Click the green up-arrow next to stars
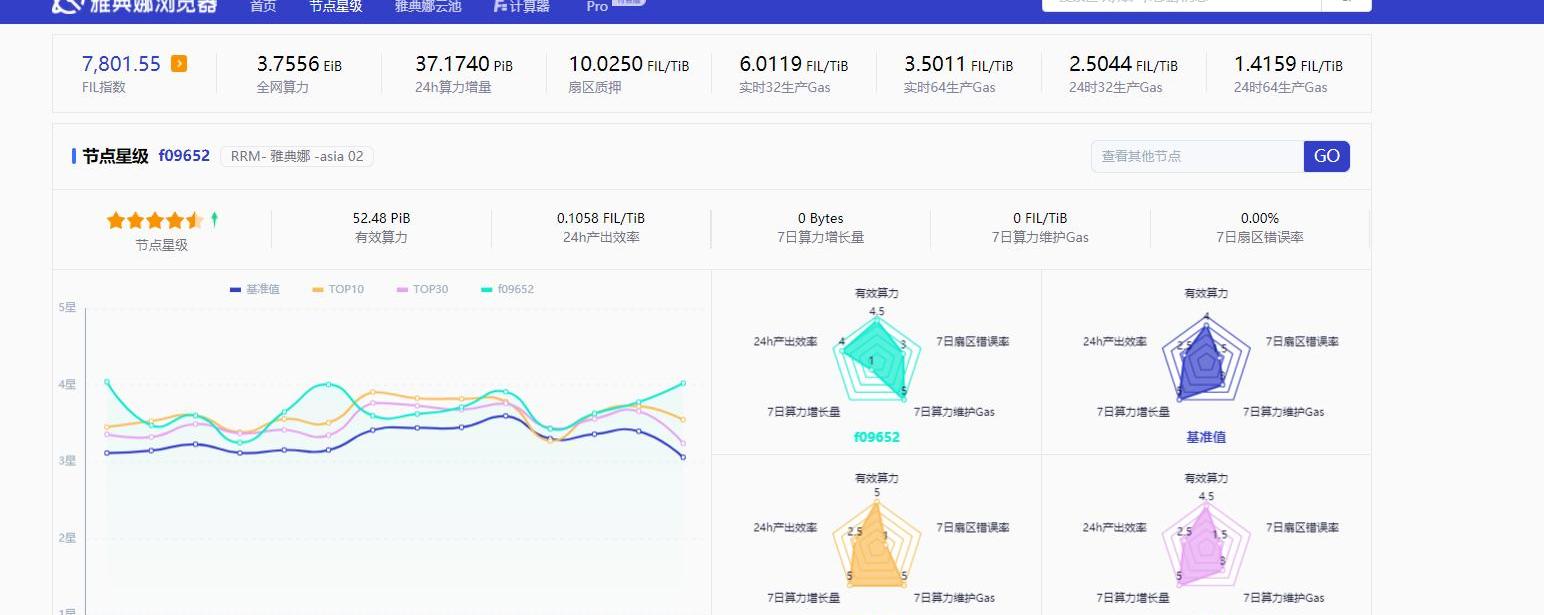 click(x=214, y=220)
